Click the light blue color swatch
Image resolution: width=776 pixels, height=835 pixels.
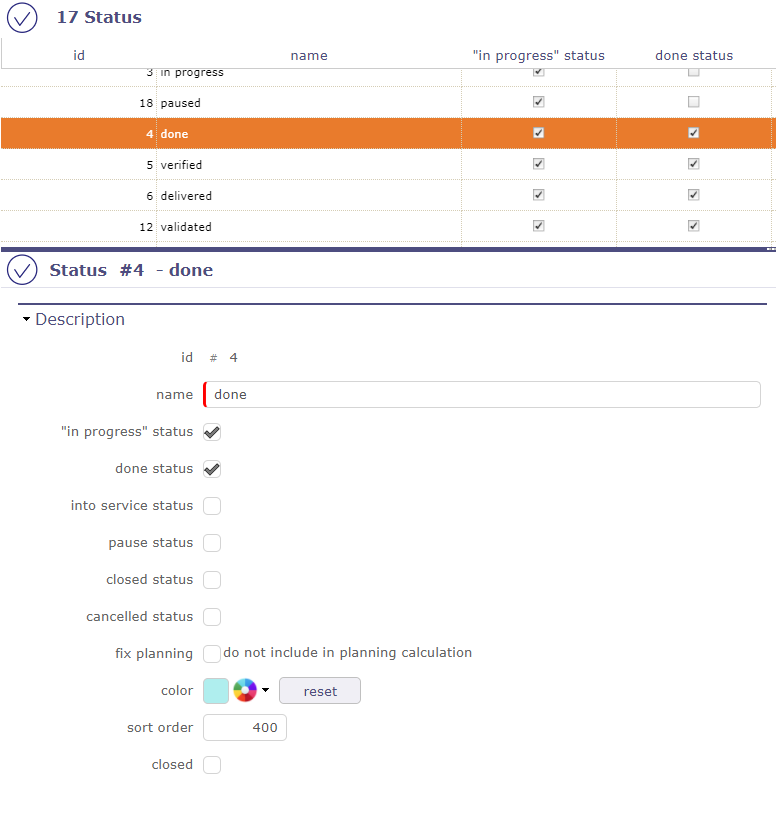click(x=216, y=691)
